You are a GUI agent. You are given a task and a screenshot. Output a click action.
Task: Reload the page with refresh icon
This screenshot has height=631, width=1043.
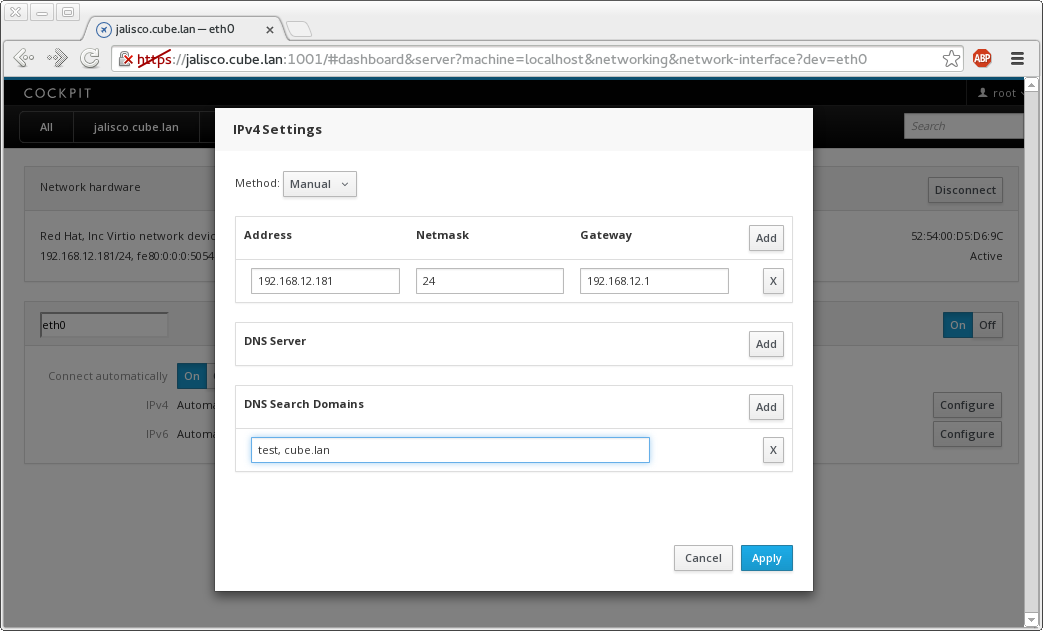(90, 59)
